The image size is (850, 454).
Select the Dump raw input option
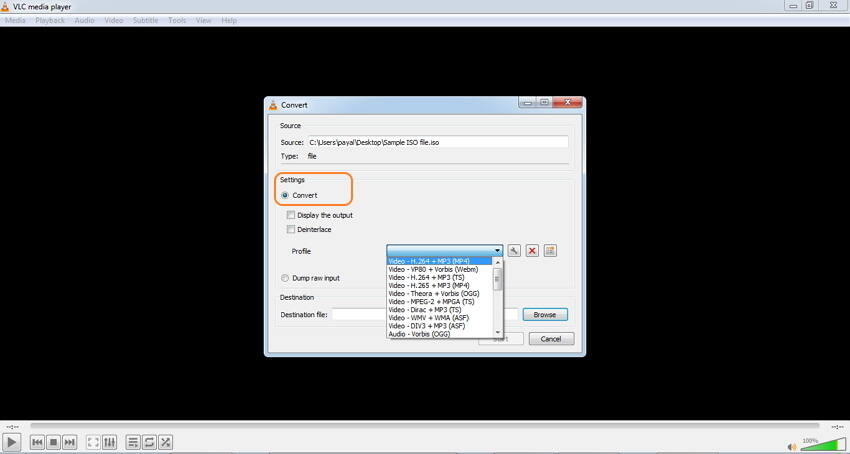(285, 278)
